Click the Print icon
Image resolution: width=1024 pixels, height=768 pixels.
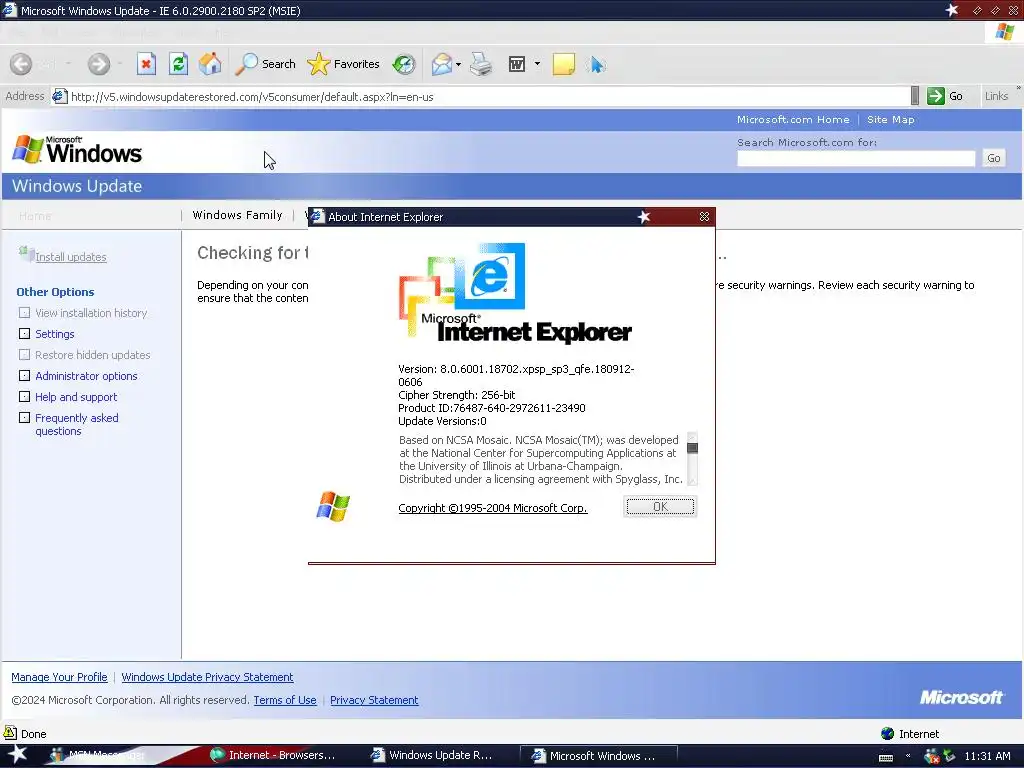(481, 64)
